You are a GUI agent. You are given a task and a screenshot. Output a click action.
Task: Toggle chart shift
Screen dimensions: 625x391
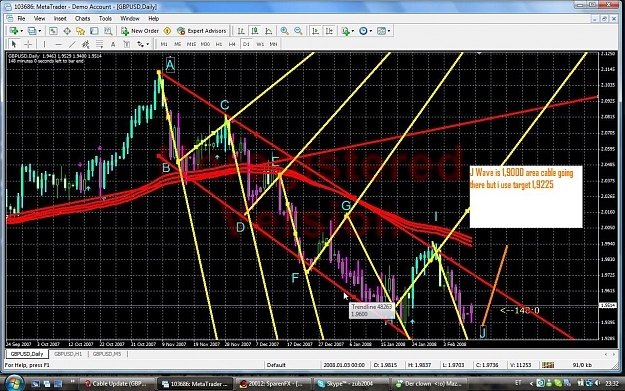click(x=329, y=31)
